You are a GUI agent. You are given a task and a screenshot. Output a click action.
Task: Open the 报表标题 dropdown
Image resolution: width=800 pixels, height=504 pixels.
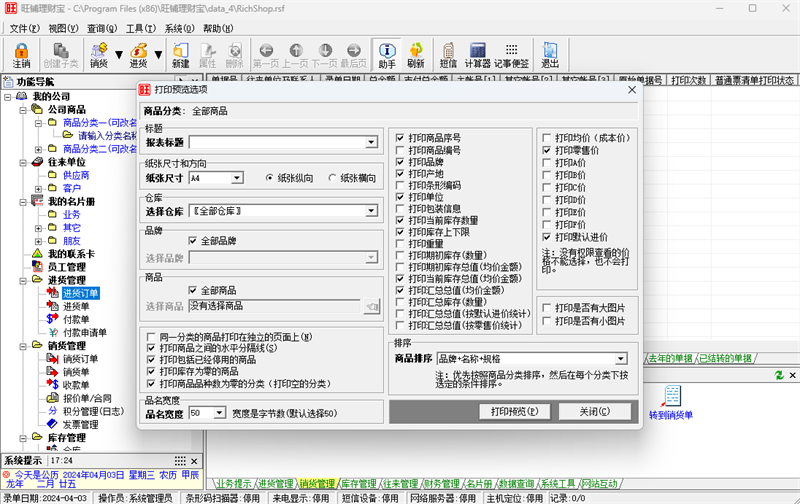point(371,142)
